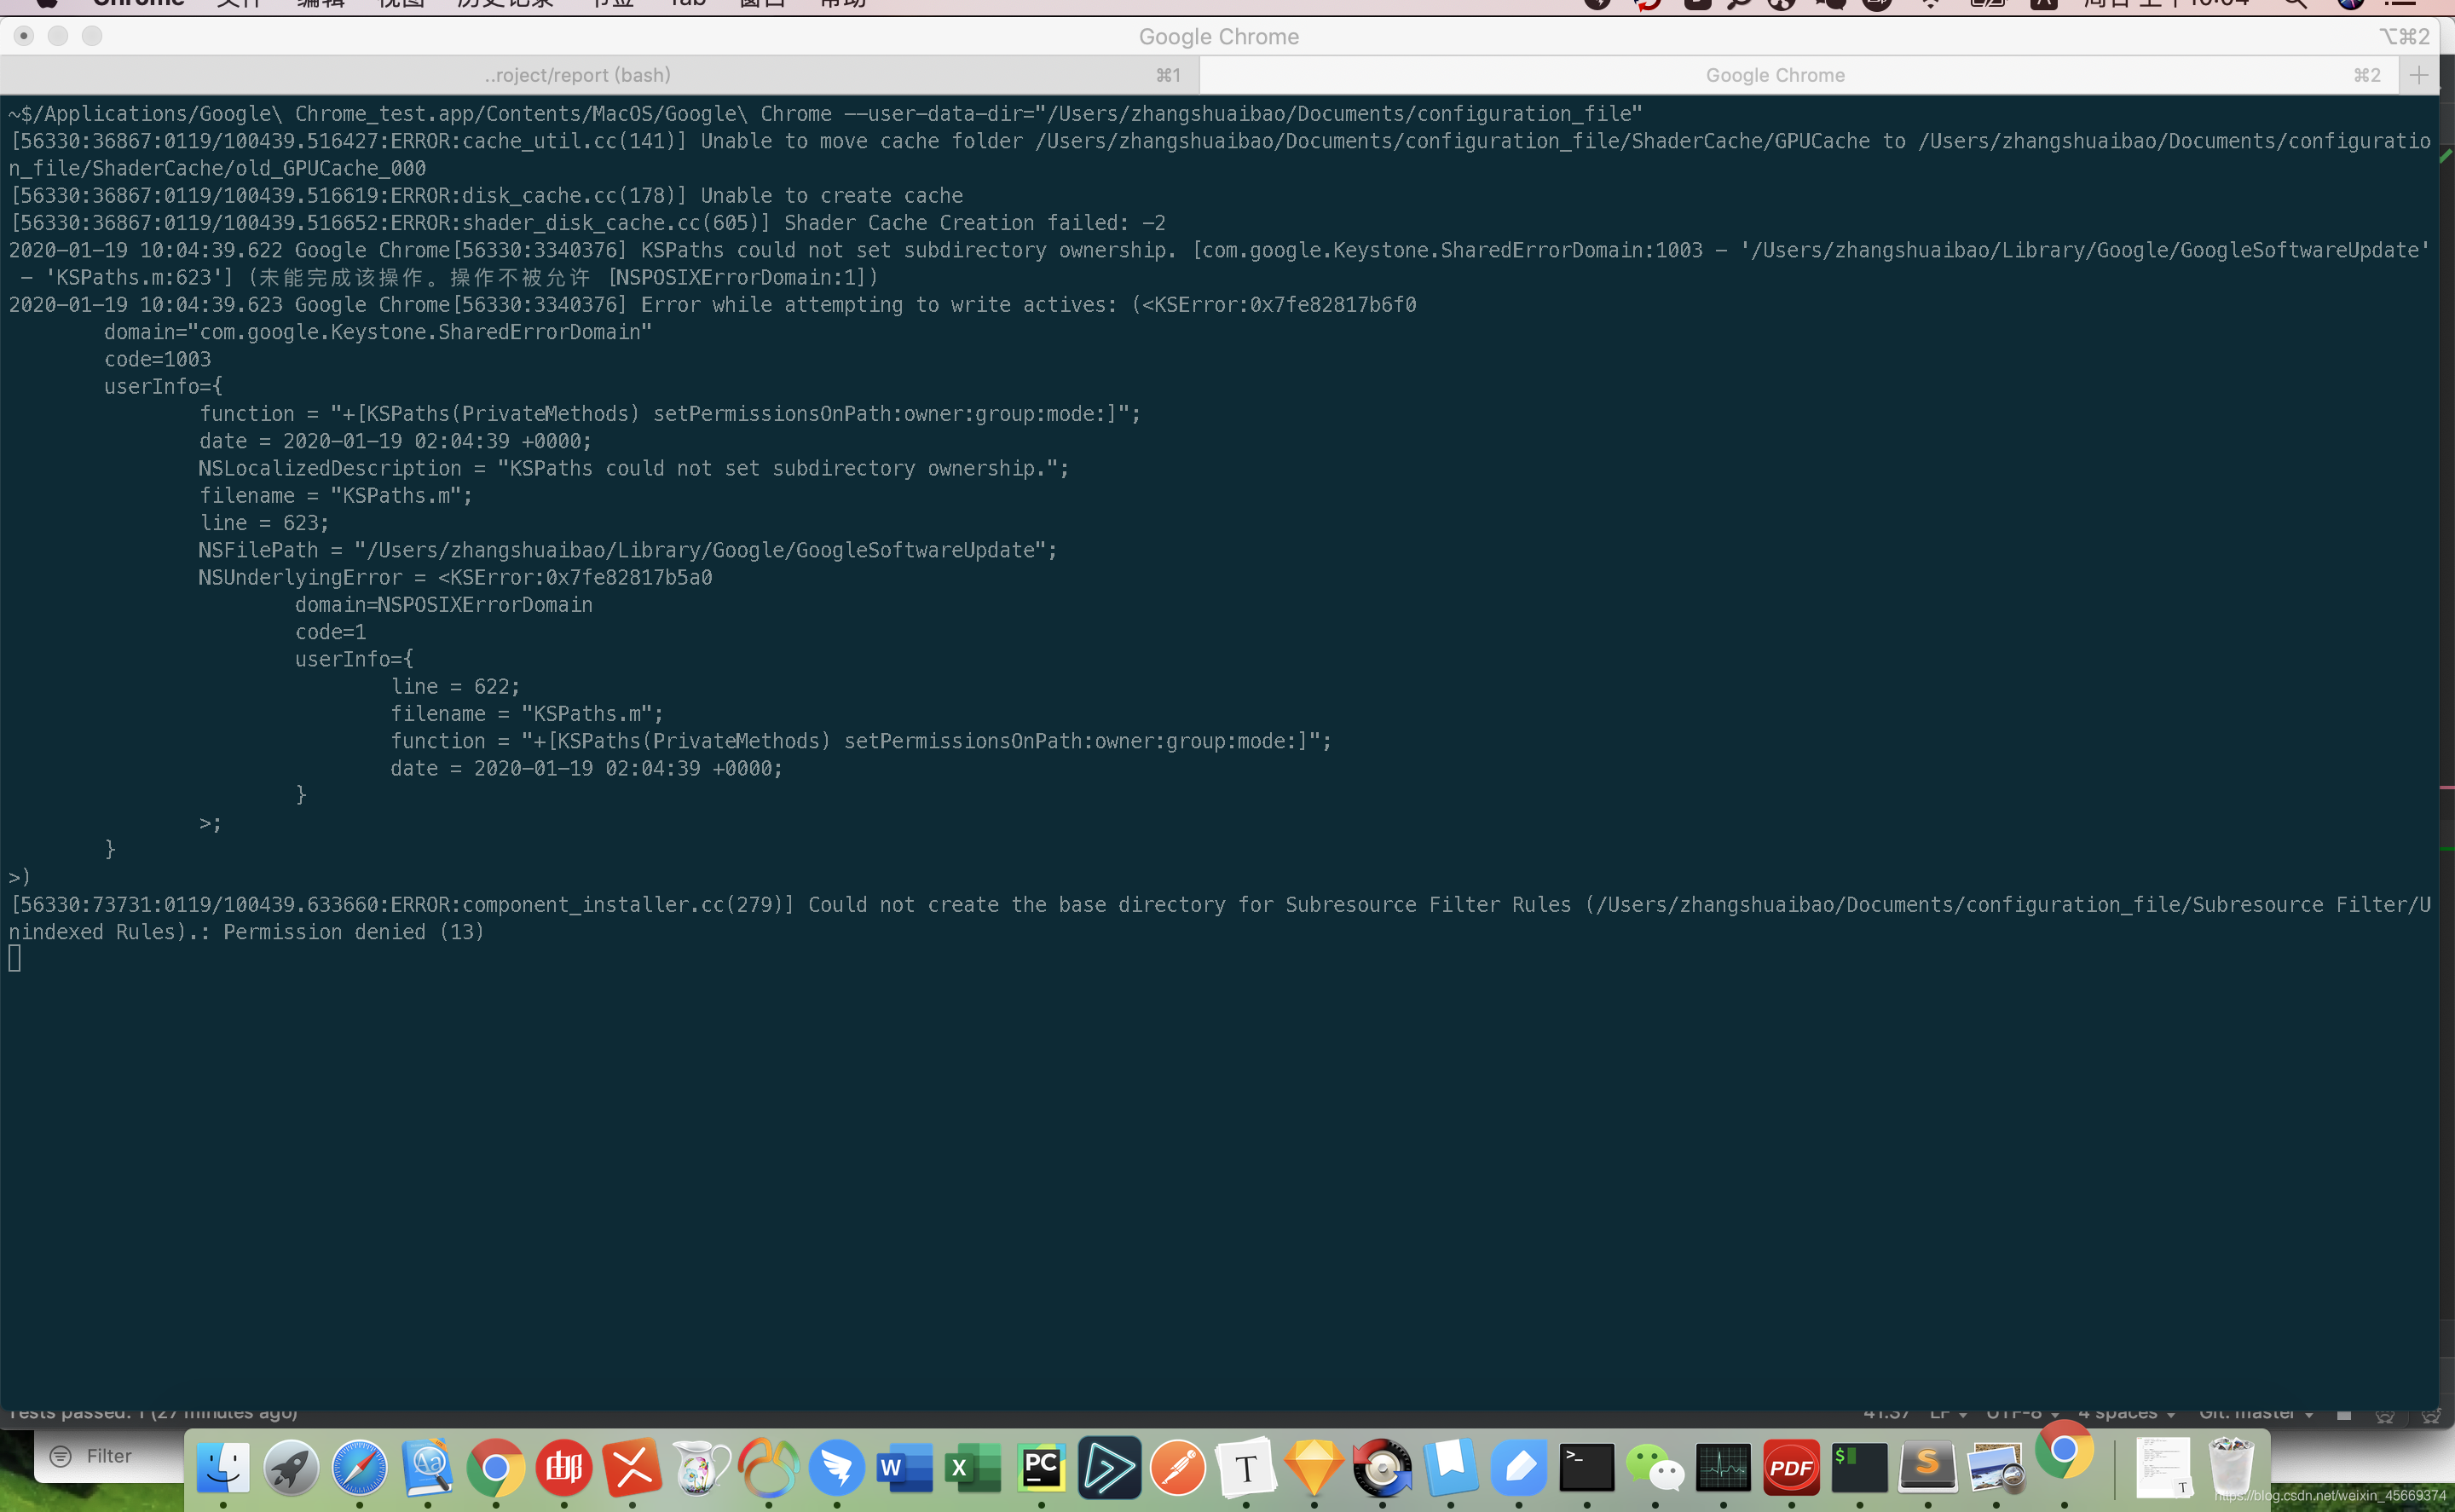Open the red-blue arrows sync app in dock
The width and height of the screenshot is (2455, 1512).
click(x=1382, y=1468)
